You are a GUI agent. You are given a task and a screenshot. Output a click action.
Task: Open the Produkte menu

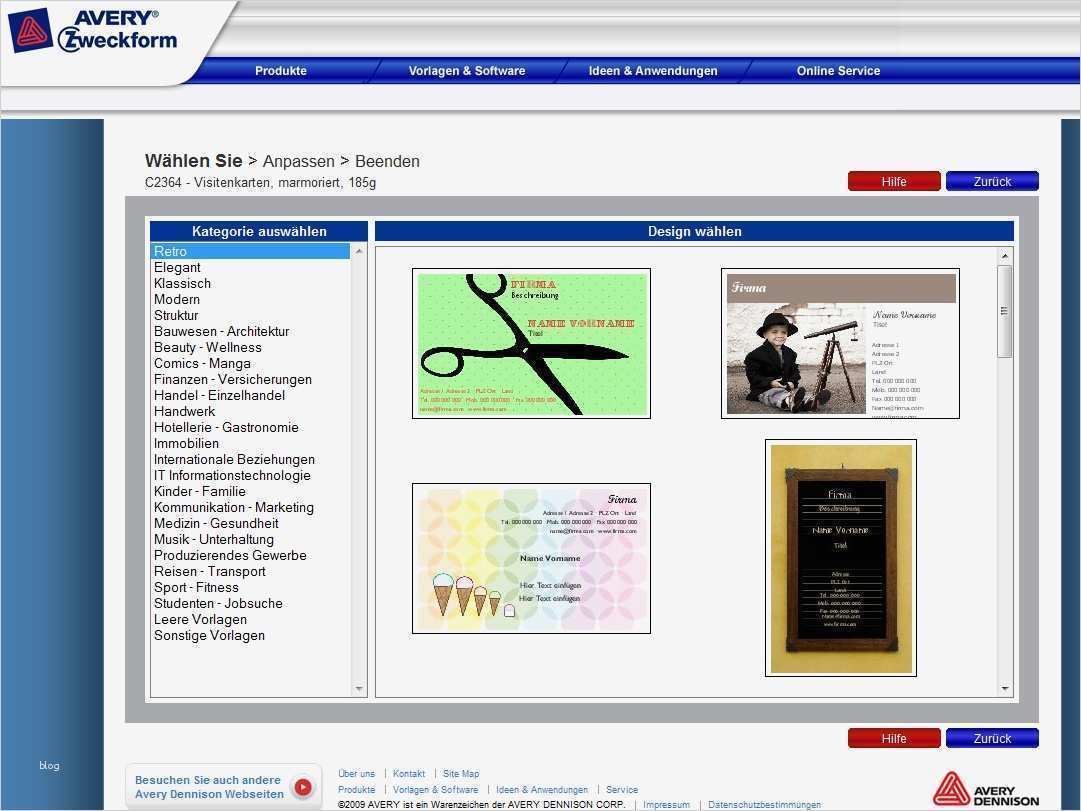click(x=281, y=70)
